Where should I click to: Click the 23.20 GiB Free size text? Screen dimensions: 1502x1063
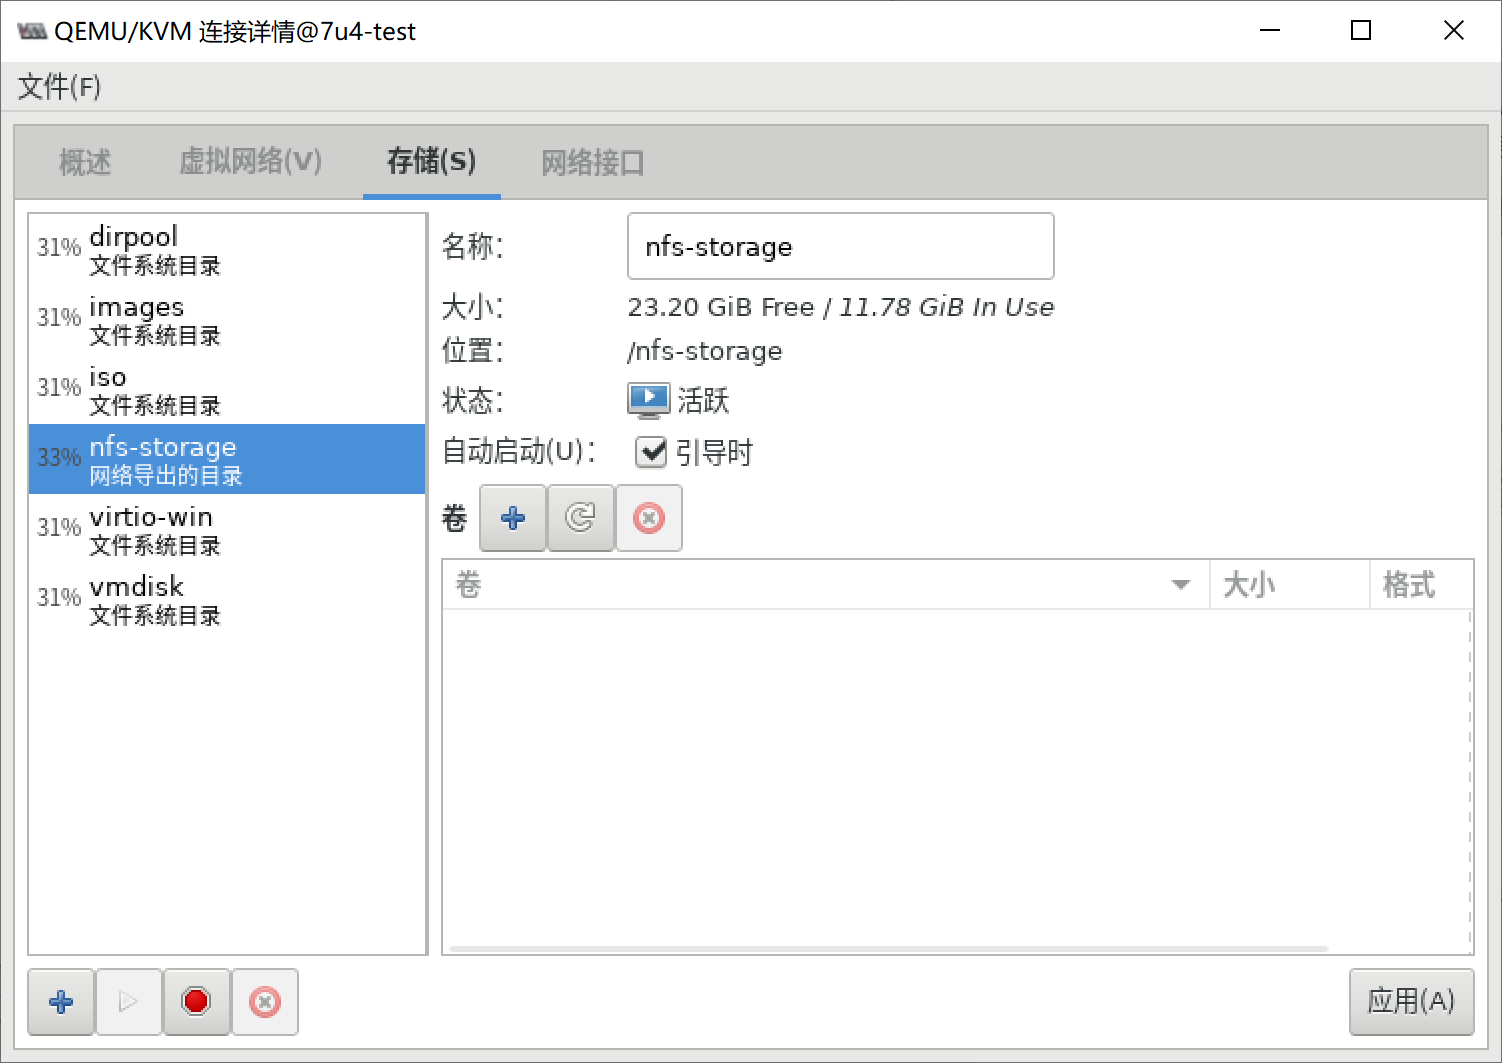(721, 307)
